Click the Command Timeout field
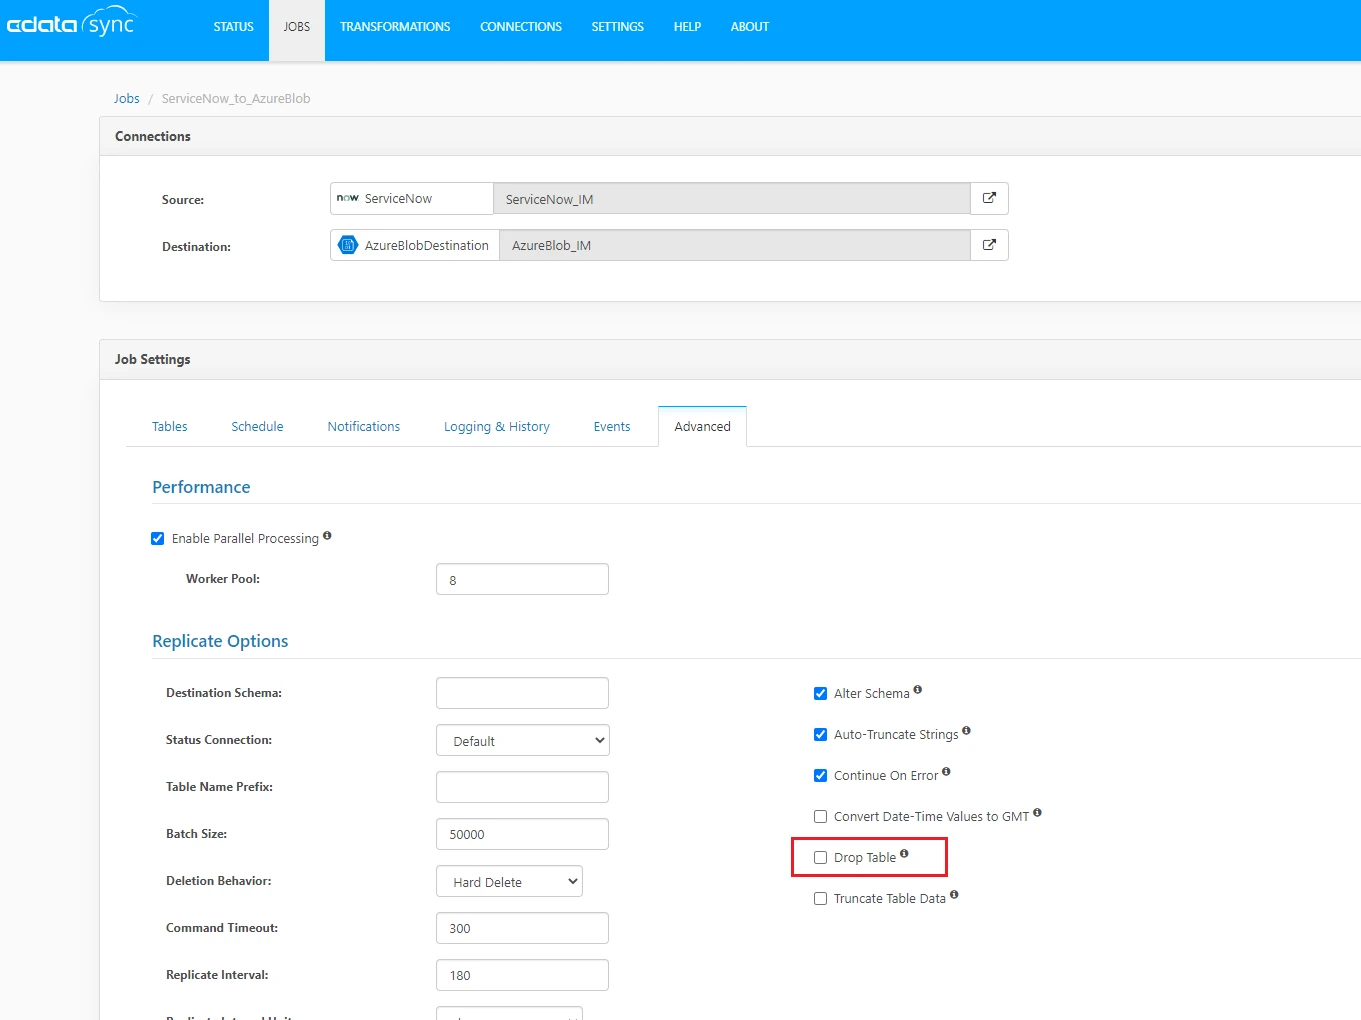The image size is (1361, 1020). point(523,928)
